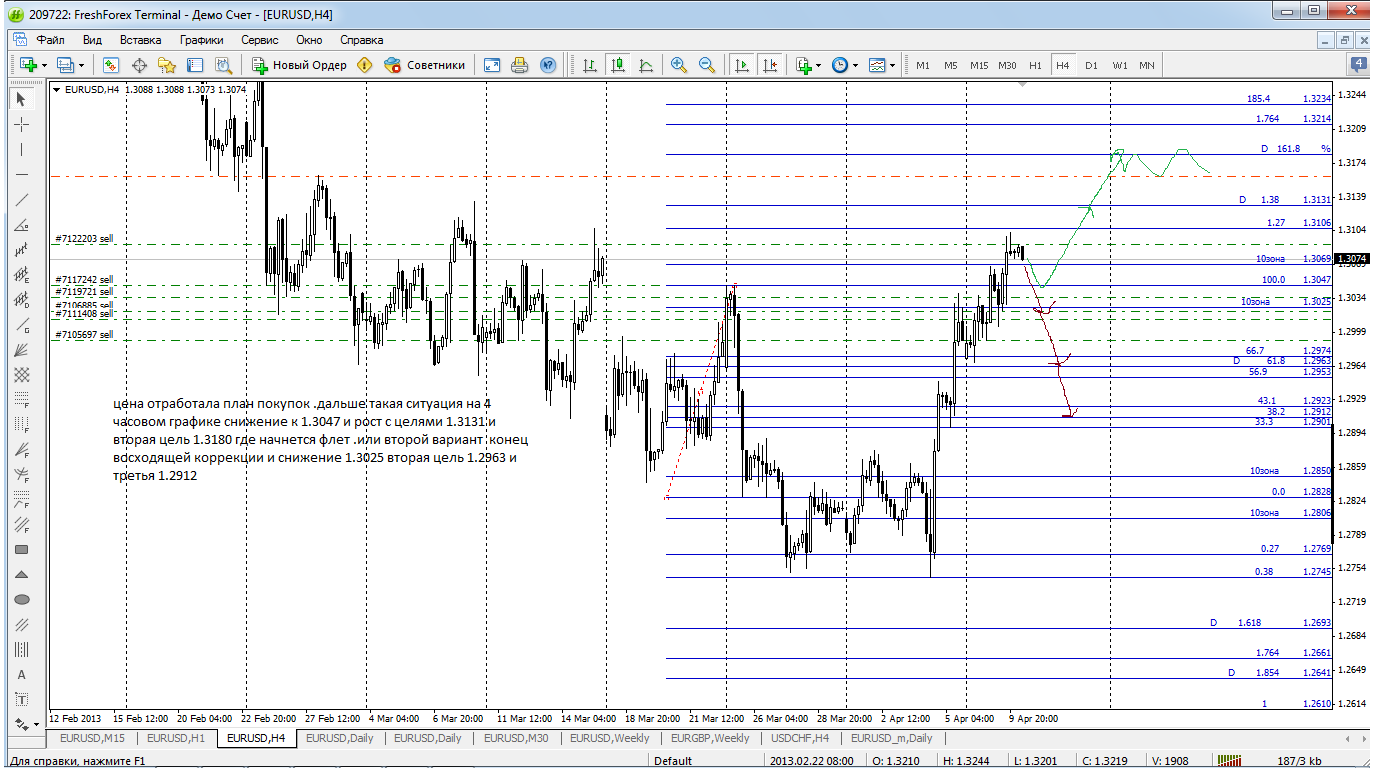
Task: Switch to EURGBP,Weekly chart tab
Action: [x=709, y=738]
